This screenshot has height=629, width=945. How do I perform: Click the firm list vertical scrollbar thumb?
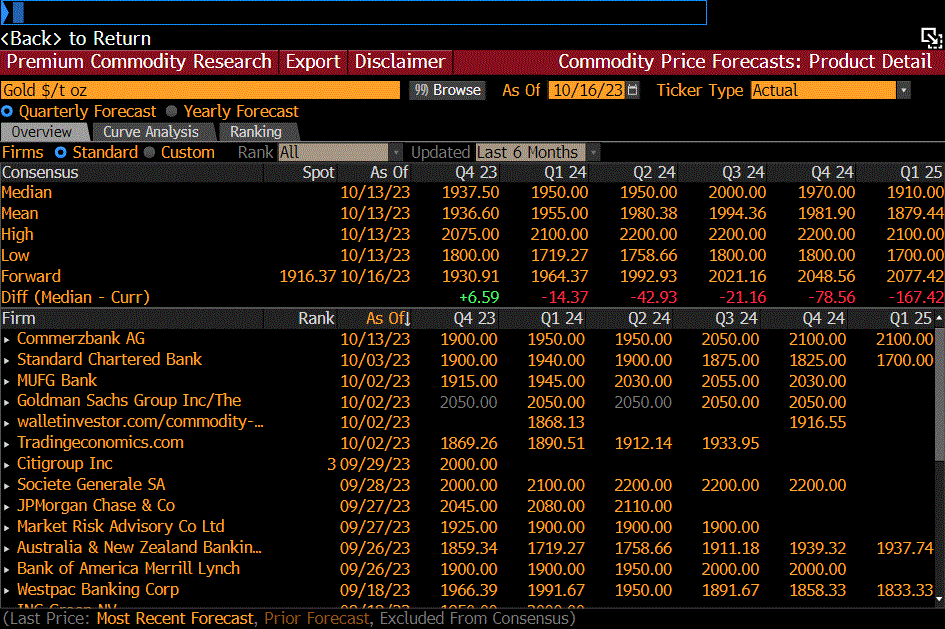(939, 394)
